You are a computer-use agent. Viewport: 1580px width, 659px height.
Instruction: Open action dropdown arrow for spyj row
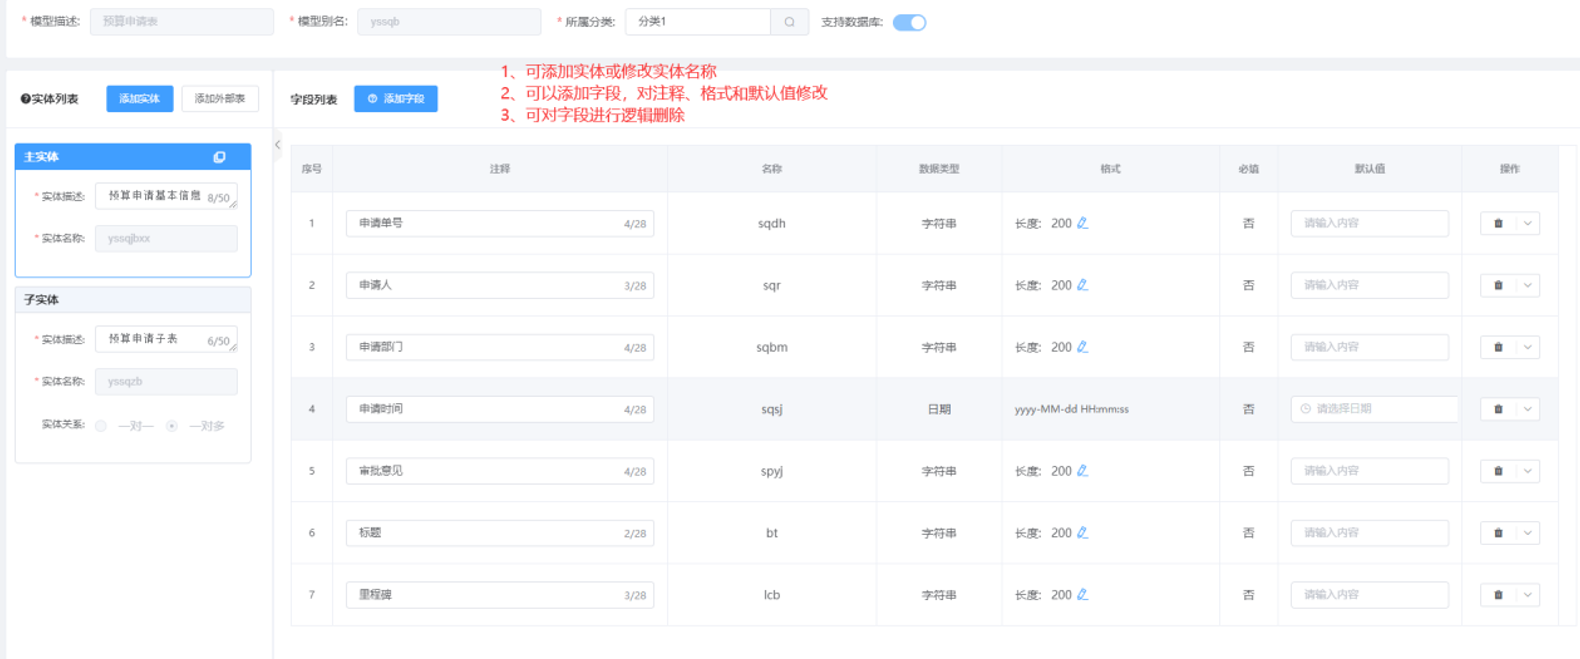tap(1528, 471)
